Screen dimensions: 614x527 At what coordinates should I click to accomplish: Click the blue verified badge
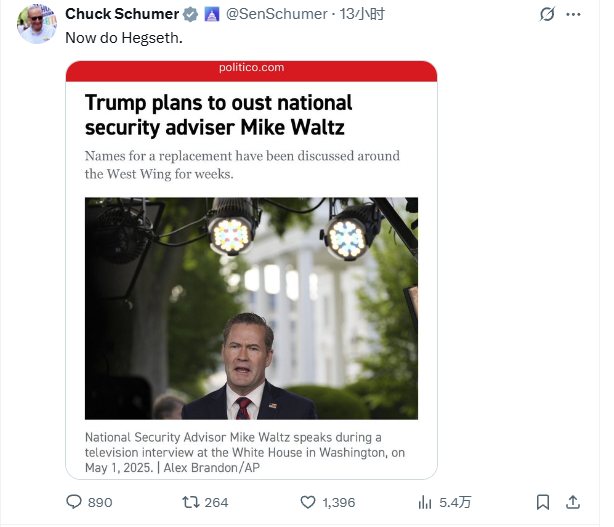point(190,14)
